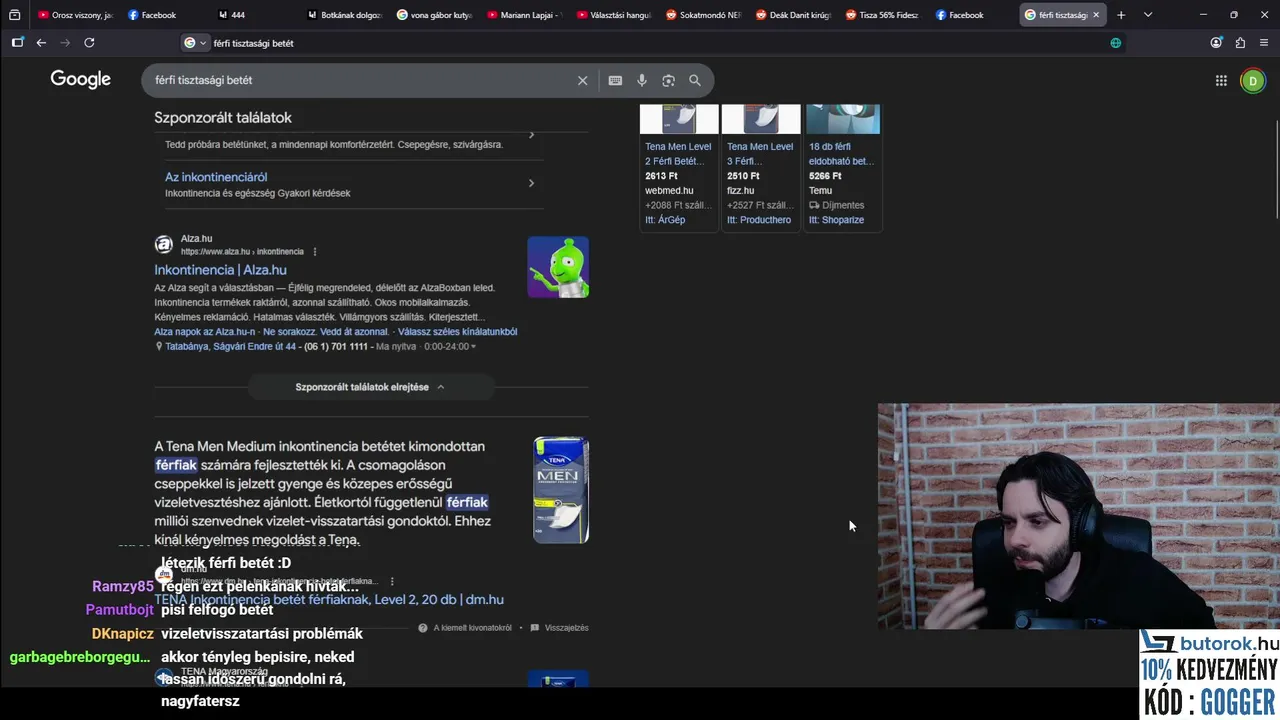This screenshot has width=1280, height=720.
Task: Click the '2613 Ft' price
Action: (661, 176)
